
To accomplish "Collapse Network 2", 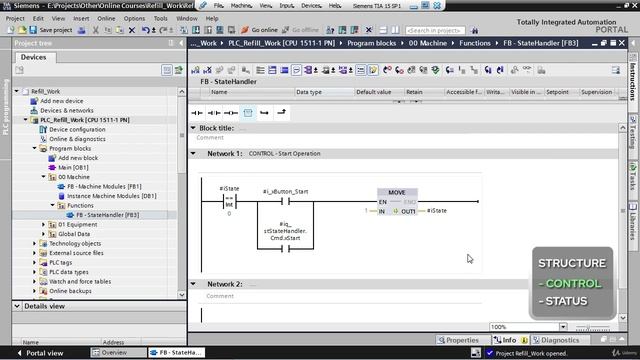I will [193, 284].
